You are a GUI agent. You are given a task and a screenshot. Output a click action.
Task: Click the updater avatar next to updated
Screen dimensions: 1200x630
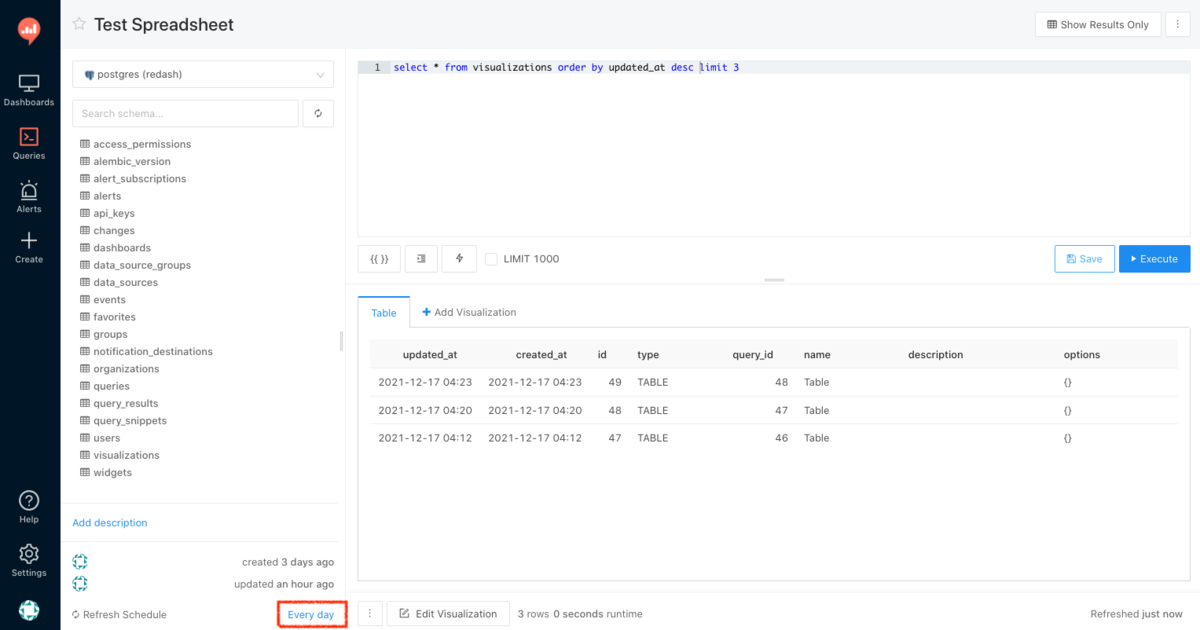coord(80,583)
